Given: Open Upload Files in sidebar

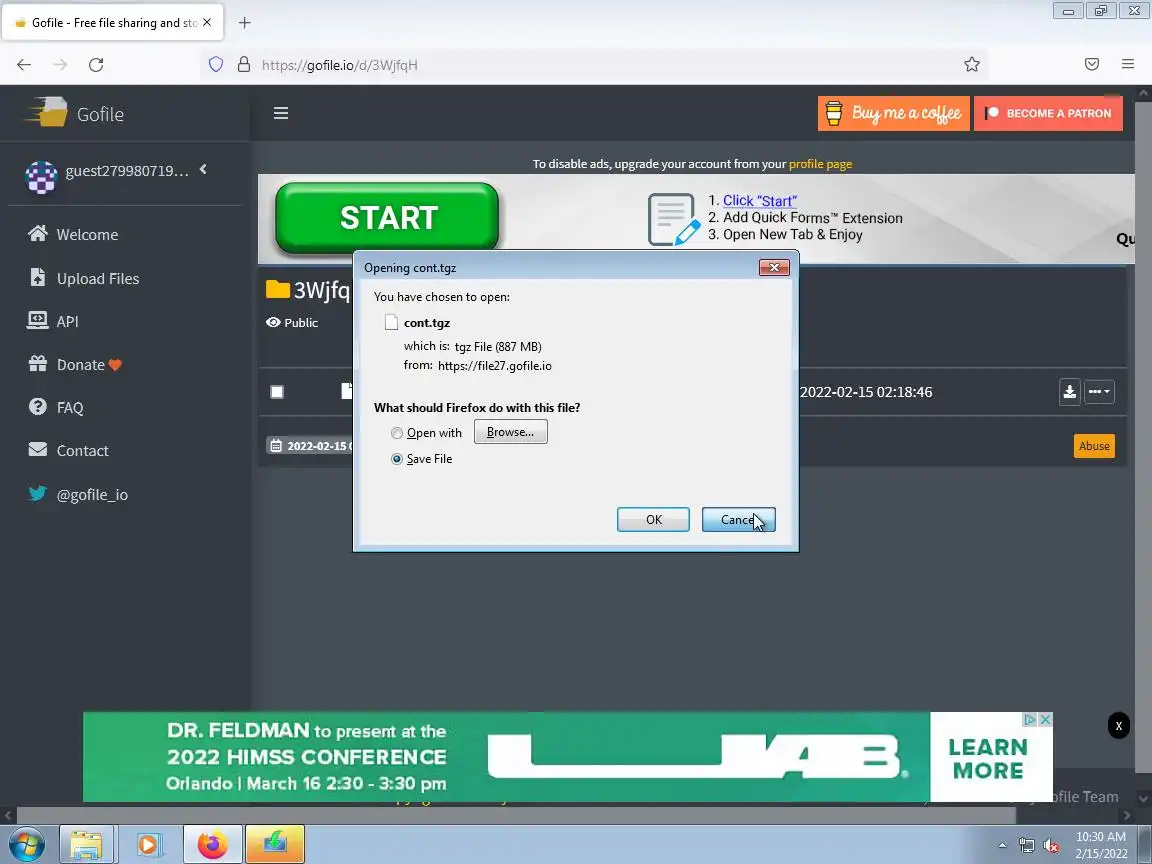Looking at the screenshot, I should pos(83,278).
